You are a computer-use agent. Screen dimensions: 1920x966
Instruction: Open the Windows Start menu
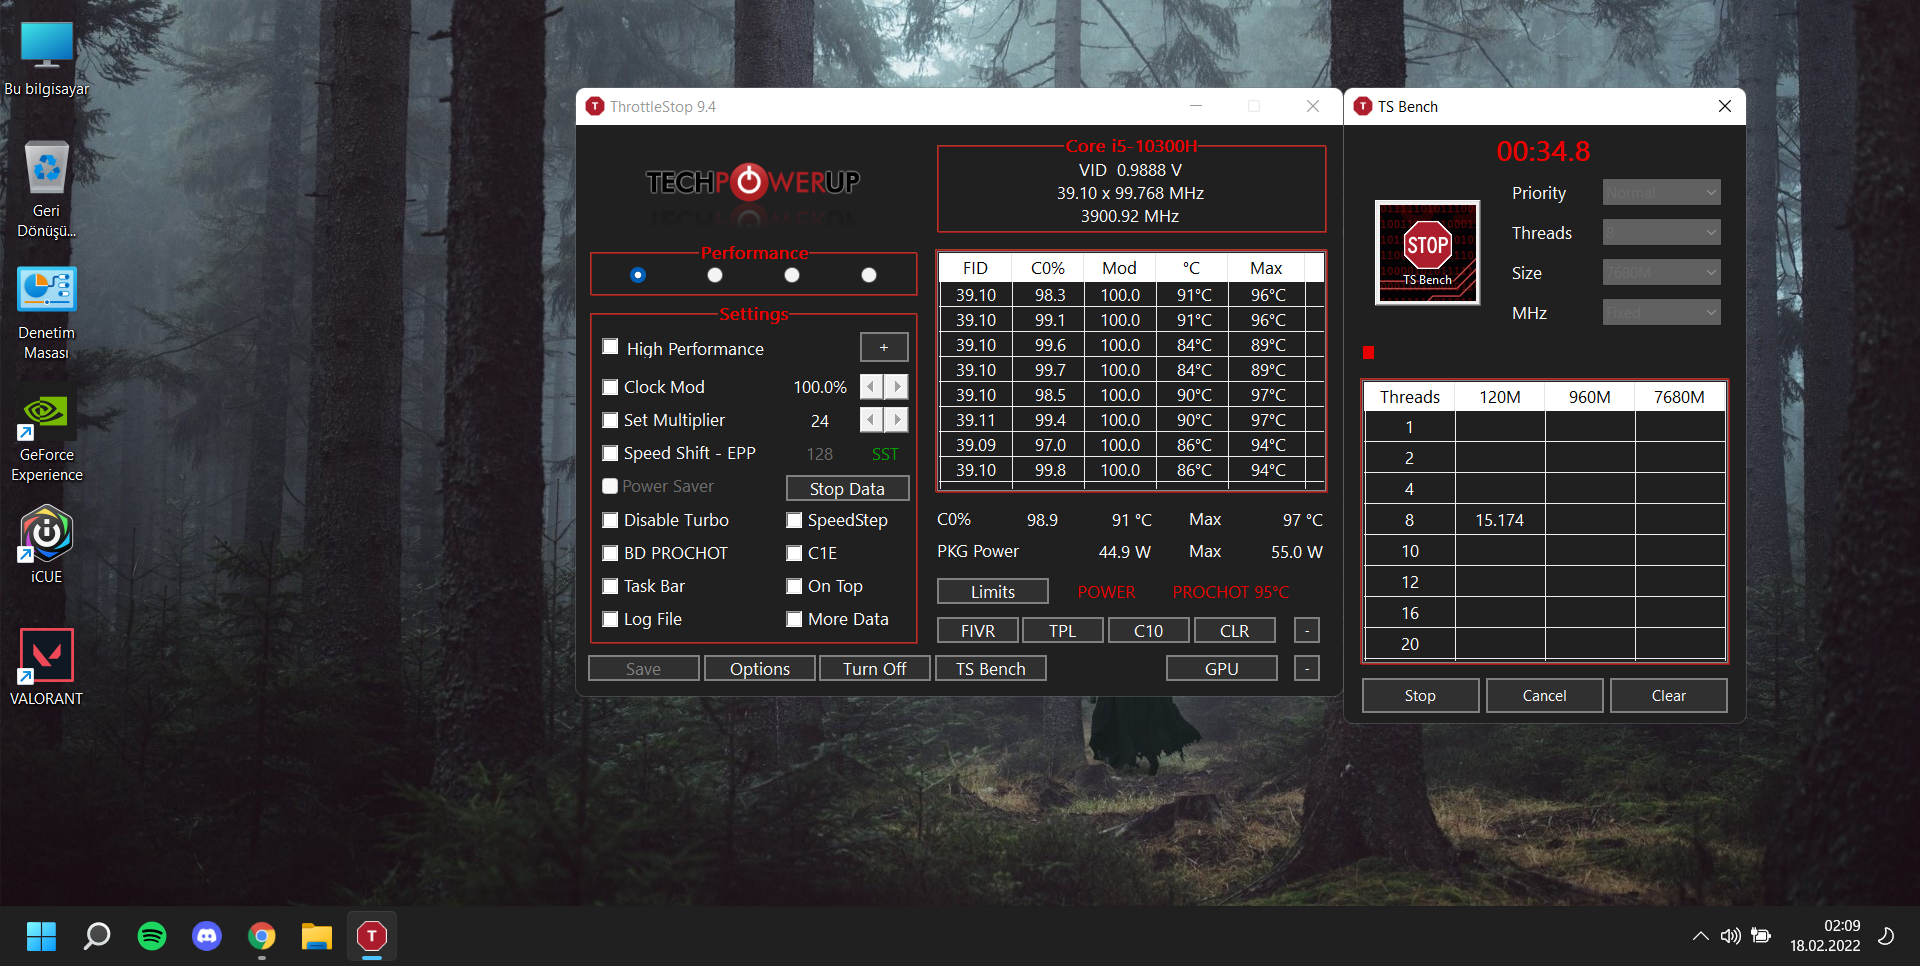[41, 936]
